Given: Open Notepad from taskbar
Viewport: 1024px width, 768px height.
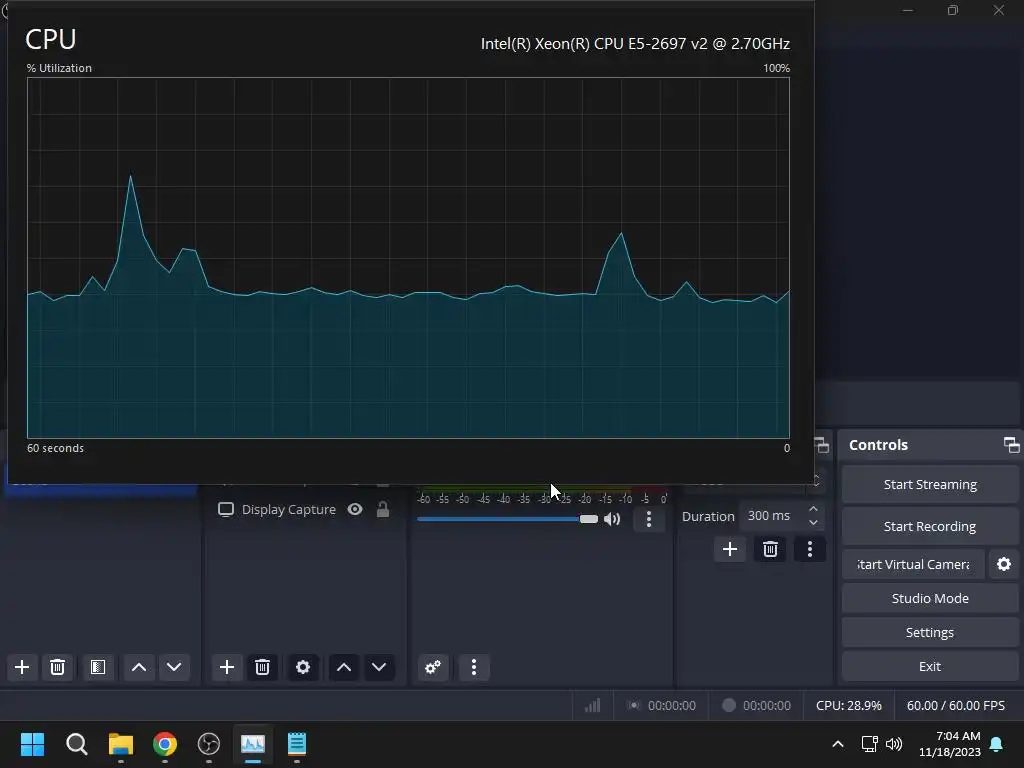Looking at the screenshot, I should point(297,744).
